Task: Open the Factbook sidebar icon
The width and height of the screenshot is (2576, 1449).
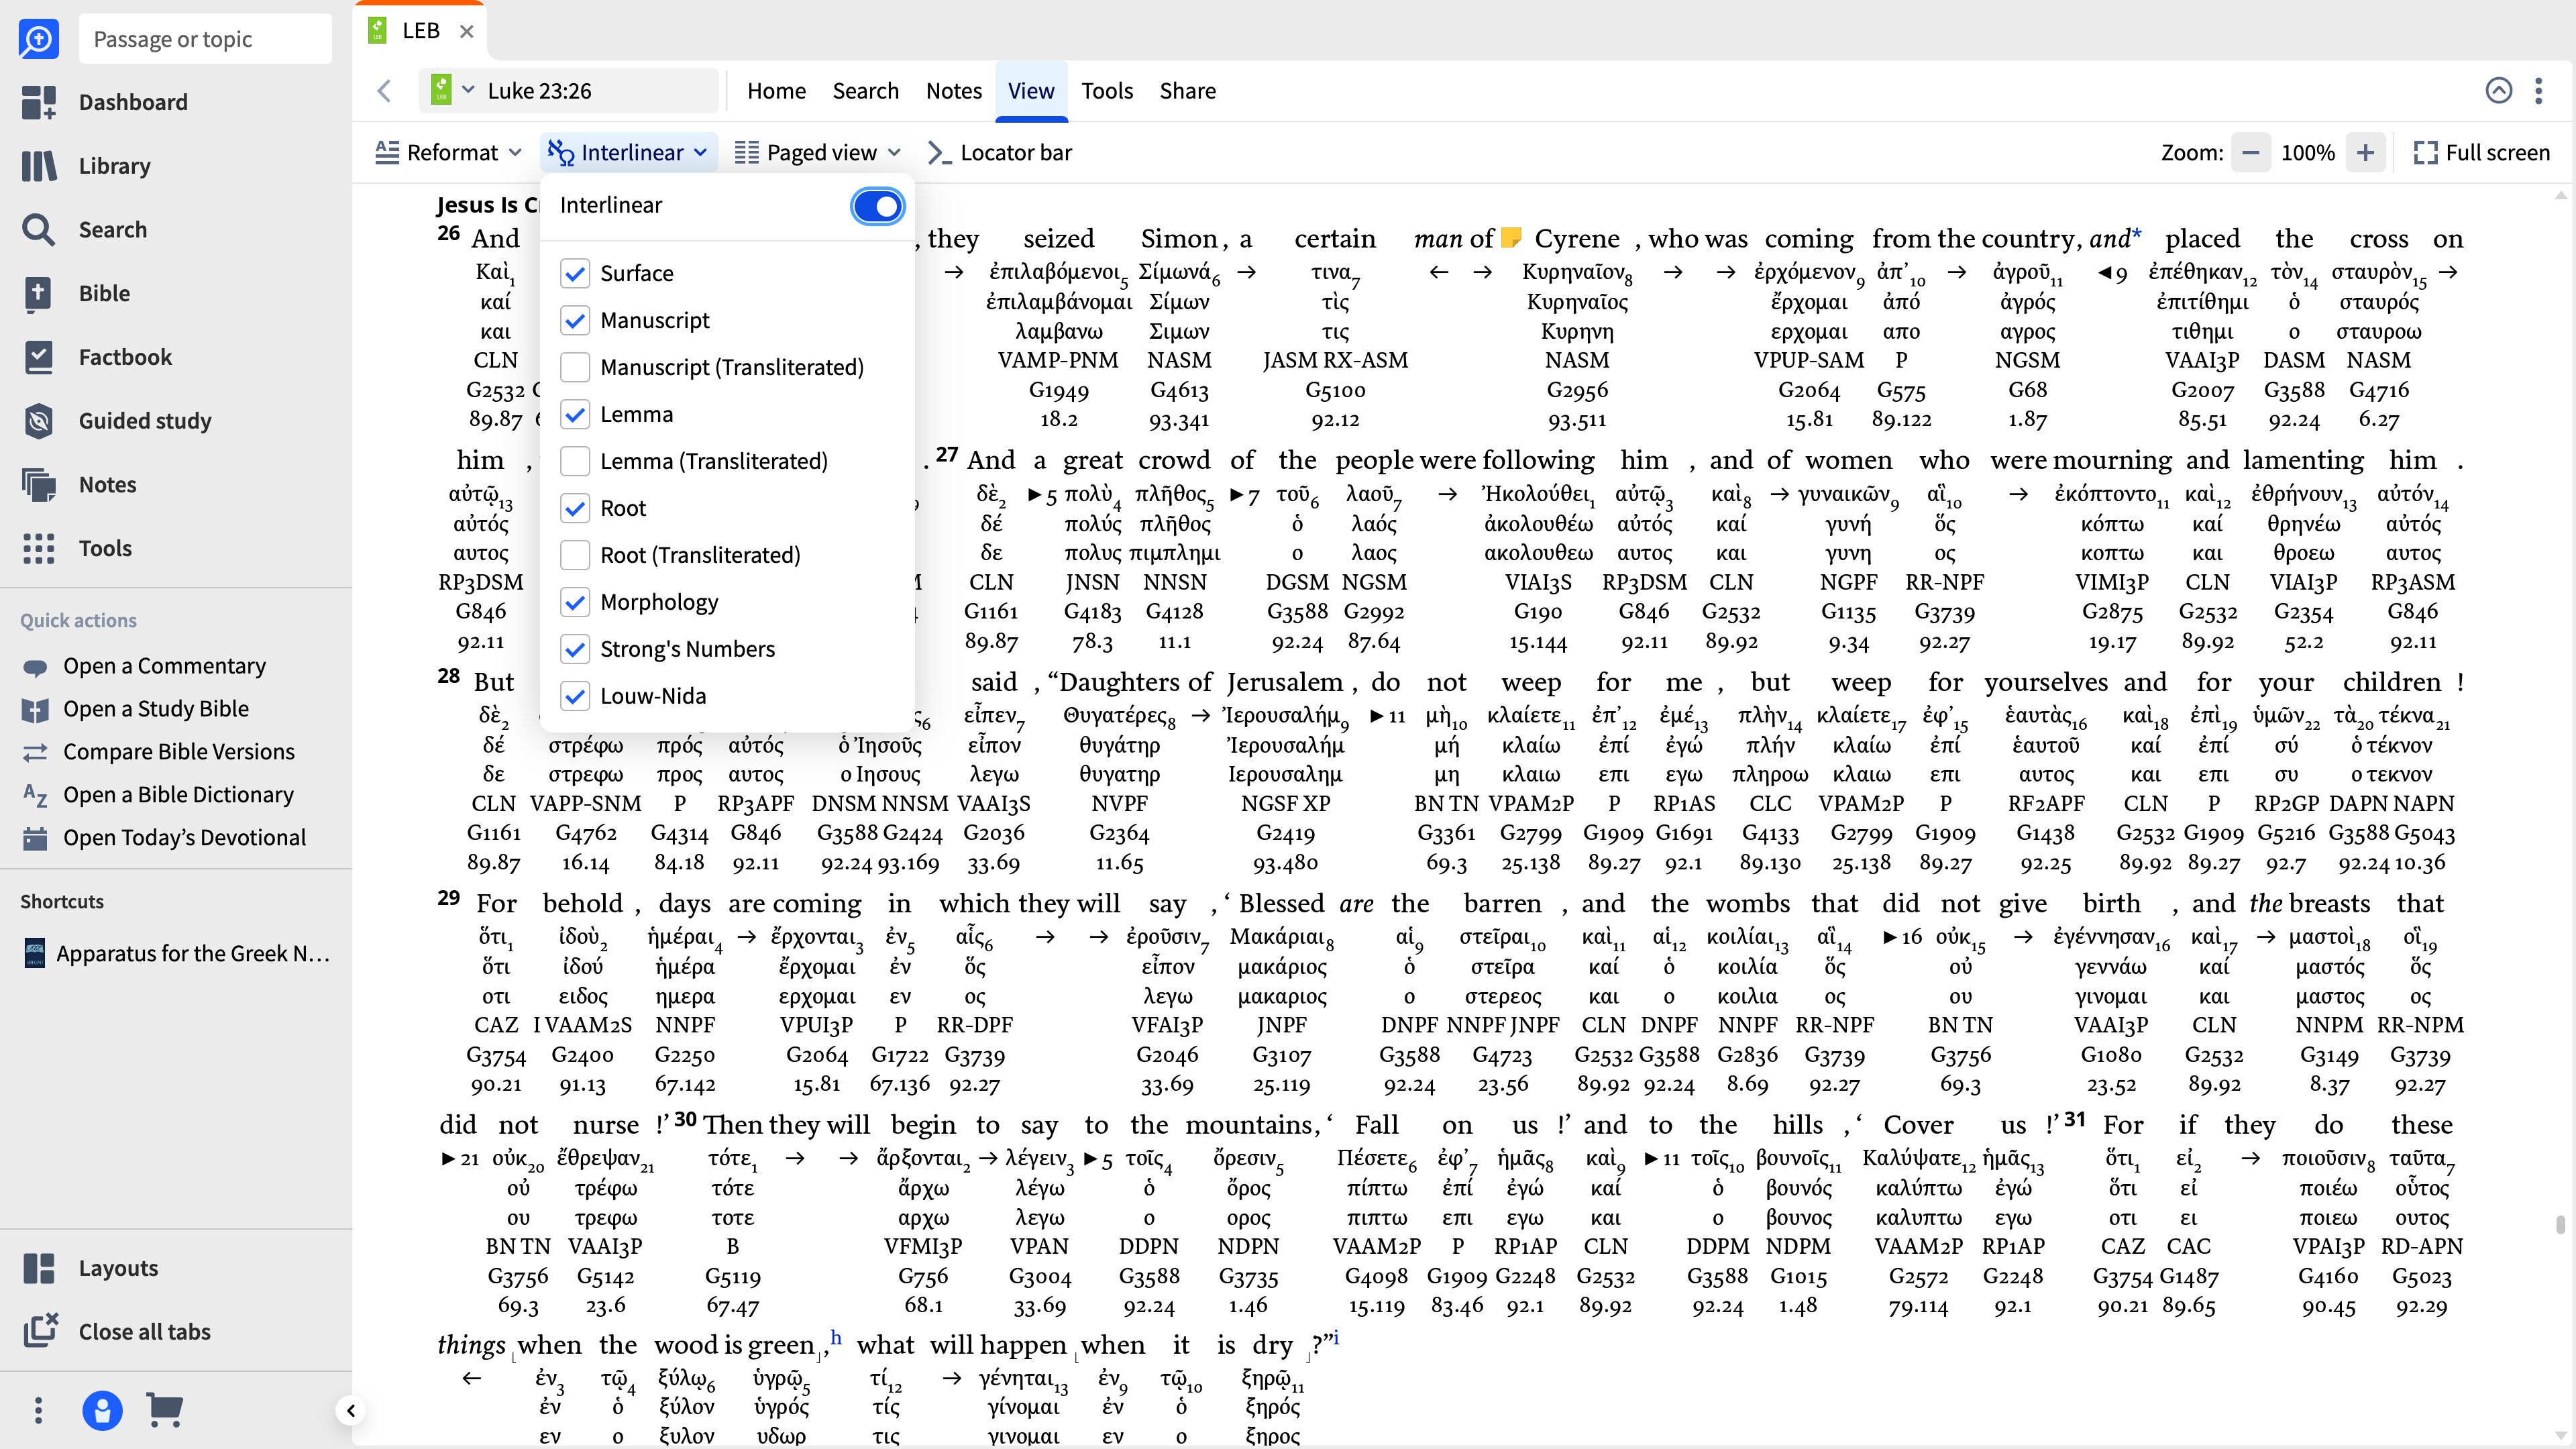Action: [x=38, y=357]
